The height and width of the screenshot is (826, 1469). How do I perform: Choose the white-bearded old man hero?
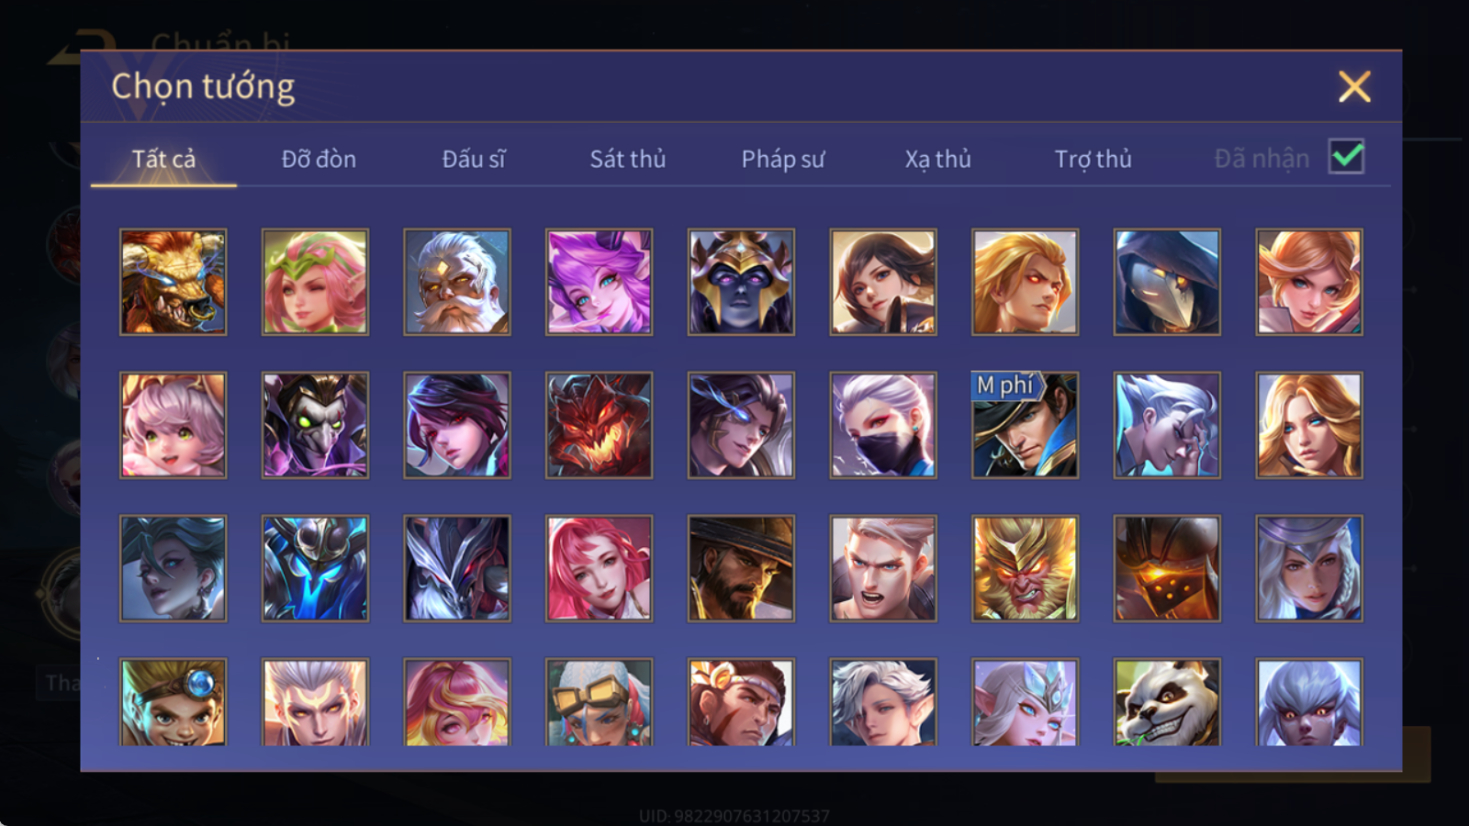pos(457,282)
